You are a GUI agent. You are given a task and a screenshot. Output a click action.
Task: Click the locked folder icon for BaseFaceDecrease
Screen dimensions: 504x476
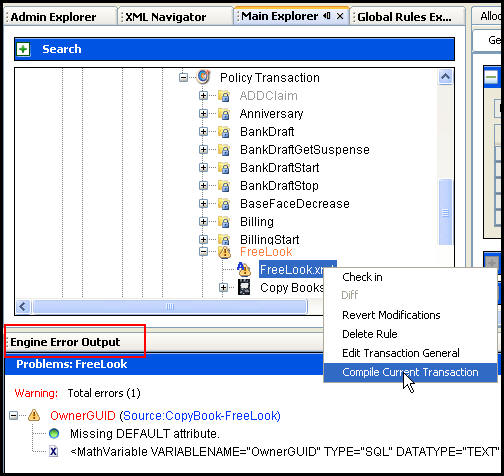[224, 204]
